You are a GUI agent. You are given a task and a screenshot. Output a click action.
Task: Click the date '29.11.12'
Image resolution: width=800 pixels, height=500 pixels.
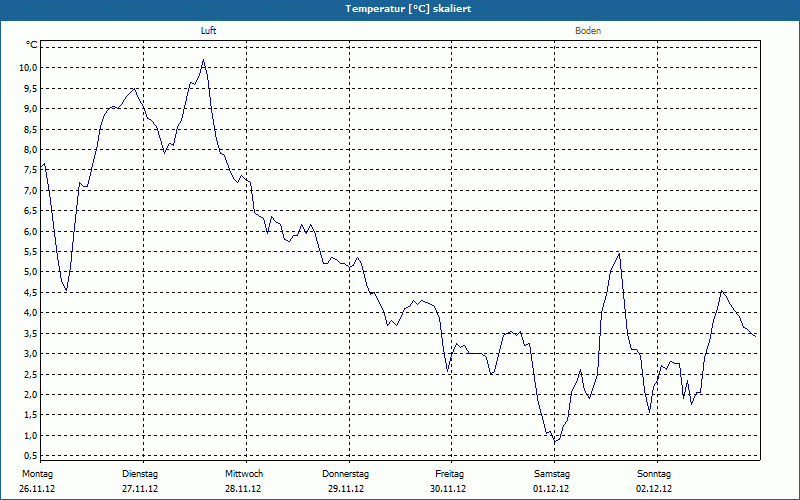(346, 489)
